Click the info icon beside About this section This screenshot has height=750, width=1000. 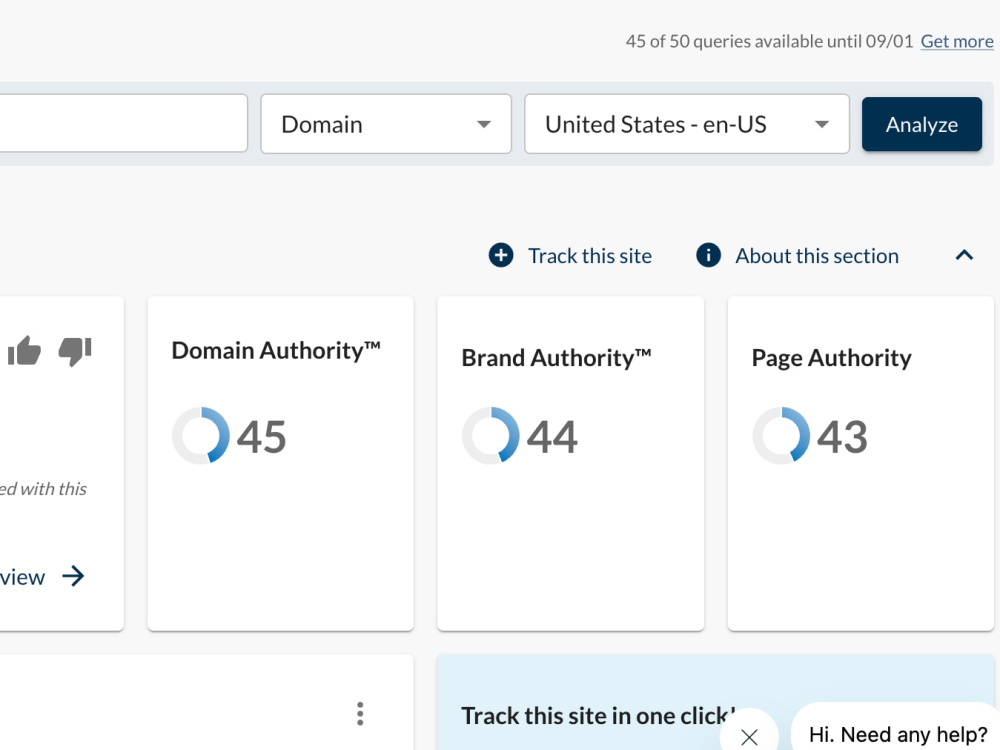708,256
